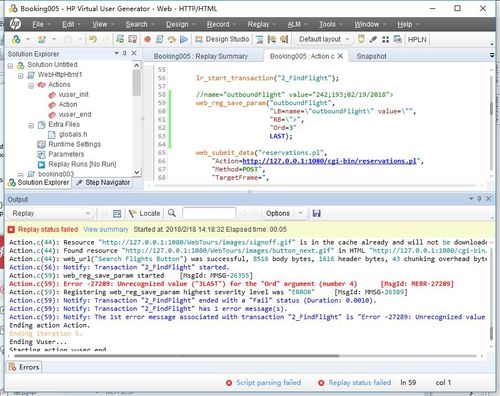500x396 pixels.
Task: Click the four-squares grid icon in toolbar
Action: click(x=385, y=39)
